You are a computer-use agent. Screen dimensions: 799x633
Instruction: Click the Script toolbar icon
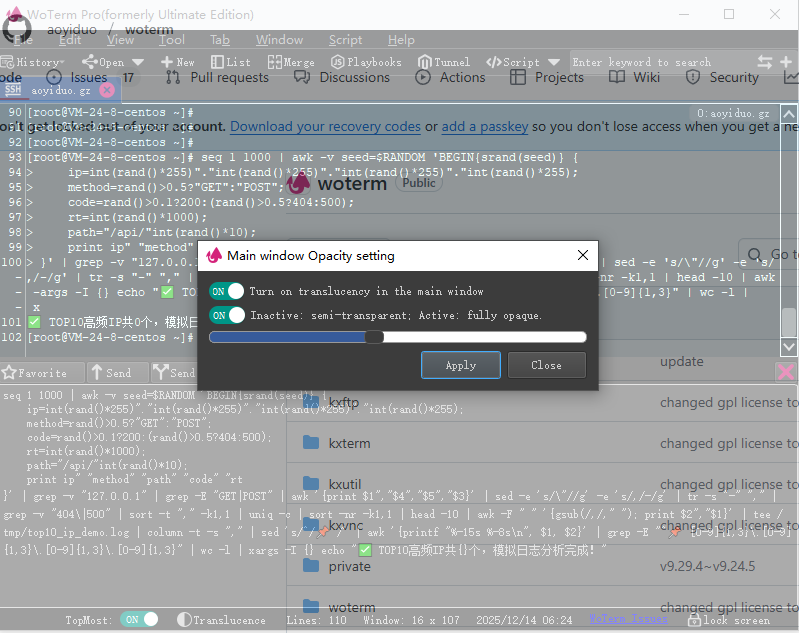coord(512,62)
